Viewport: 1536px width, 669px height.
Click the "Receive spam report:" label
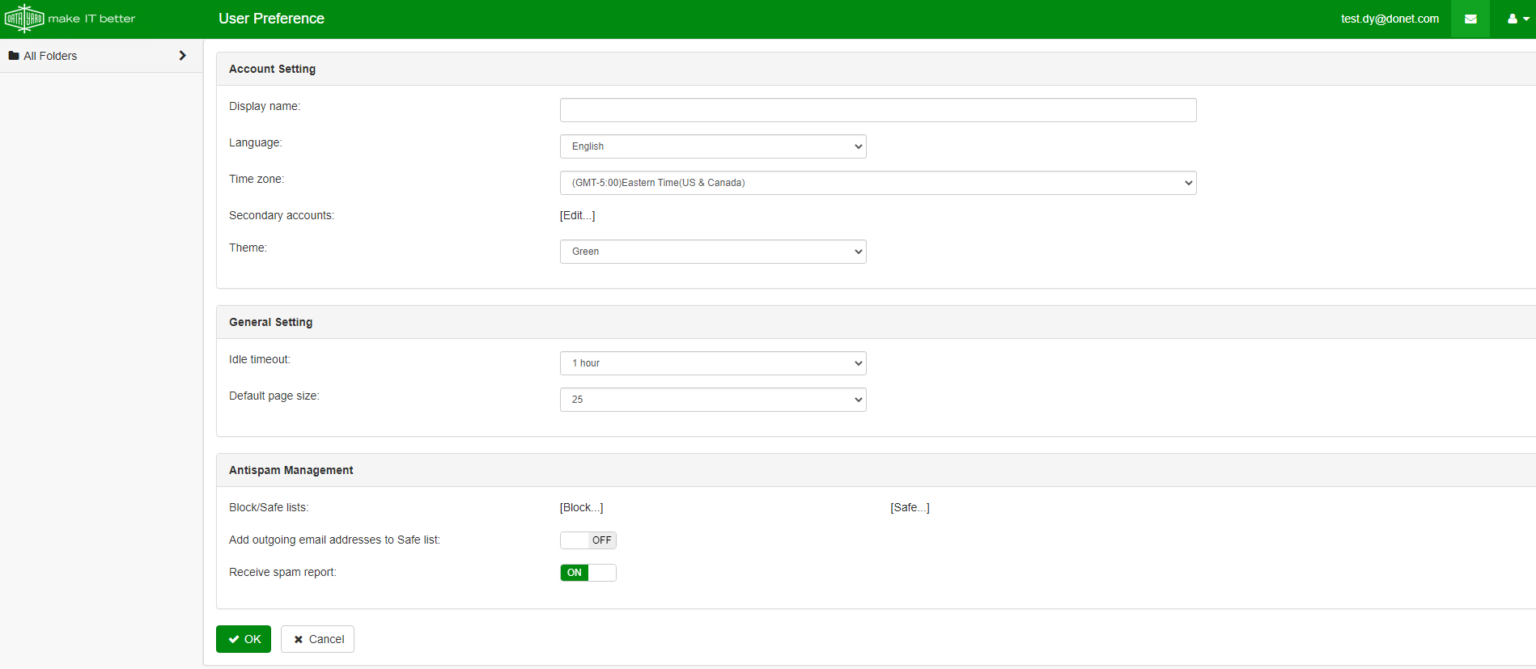click(x=283, y=573)
